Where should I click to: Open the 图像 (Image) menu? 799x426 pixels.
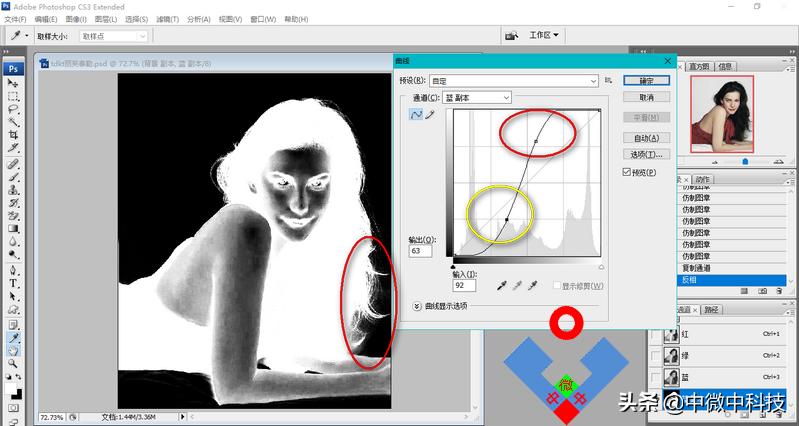click(75, 19)
